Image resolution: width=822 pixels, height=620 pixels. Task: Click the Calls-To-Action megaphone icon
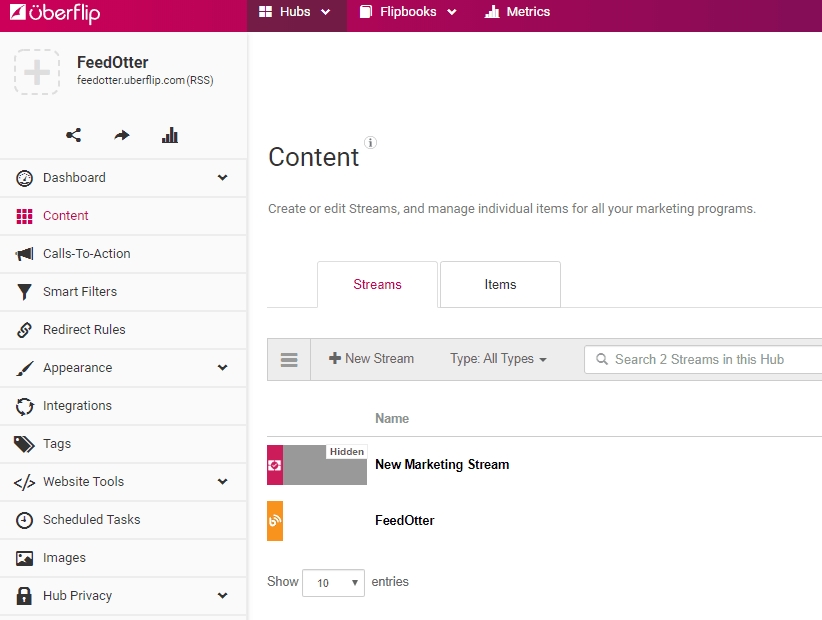24,254
